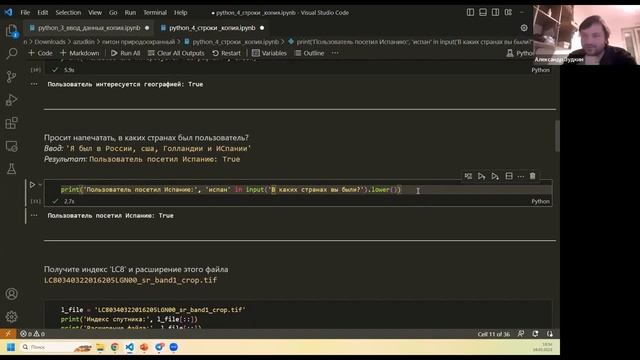
Task: Click the l_file code cell editor
Action: tap(298, 316)
